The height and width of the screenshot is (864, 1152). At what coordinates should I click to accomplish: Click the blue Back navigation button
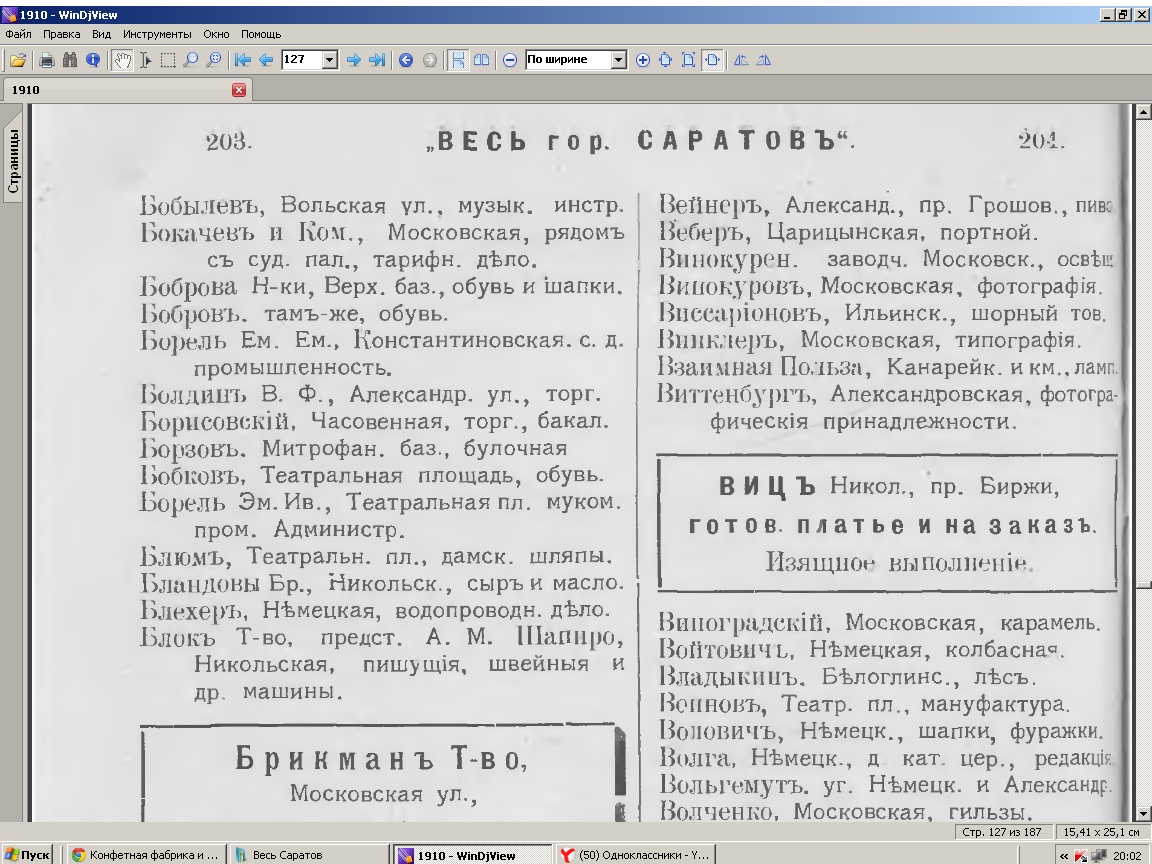point(406,60)
